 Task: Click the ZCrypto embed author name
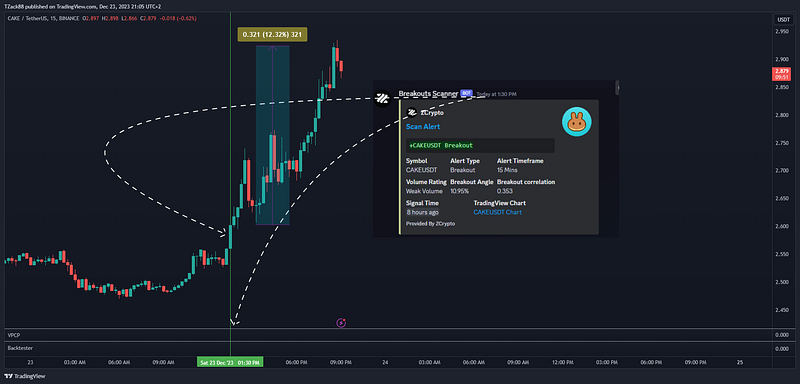pyautogui.click(x=432, y=113)
